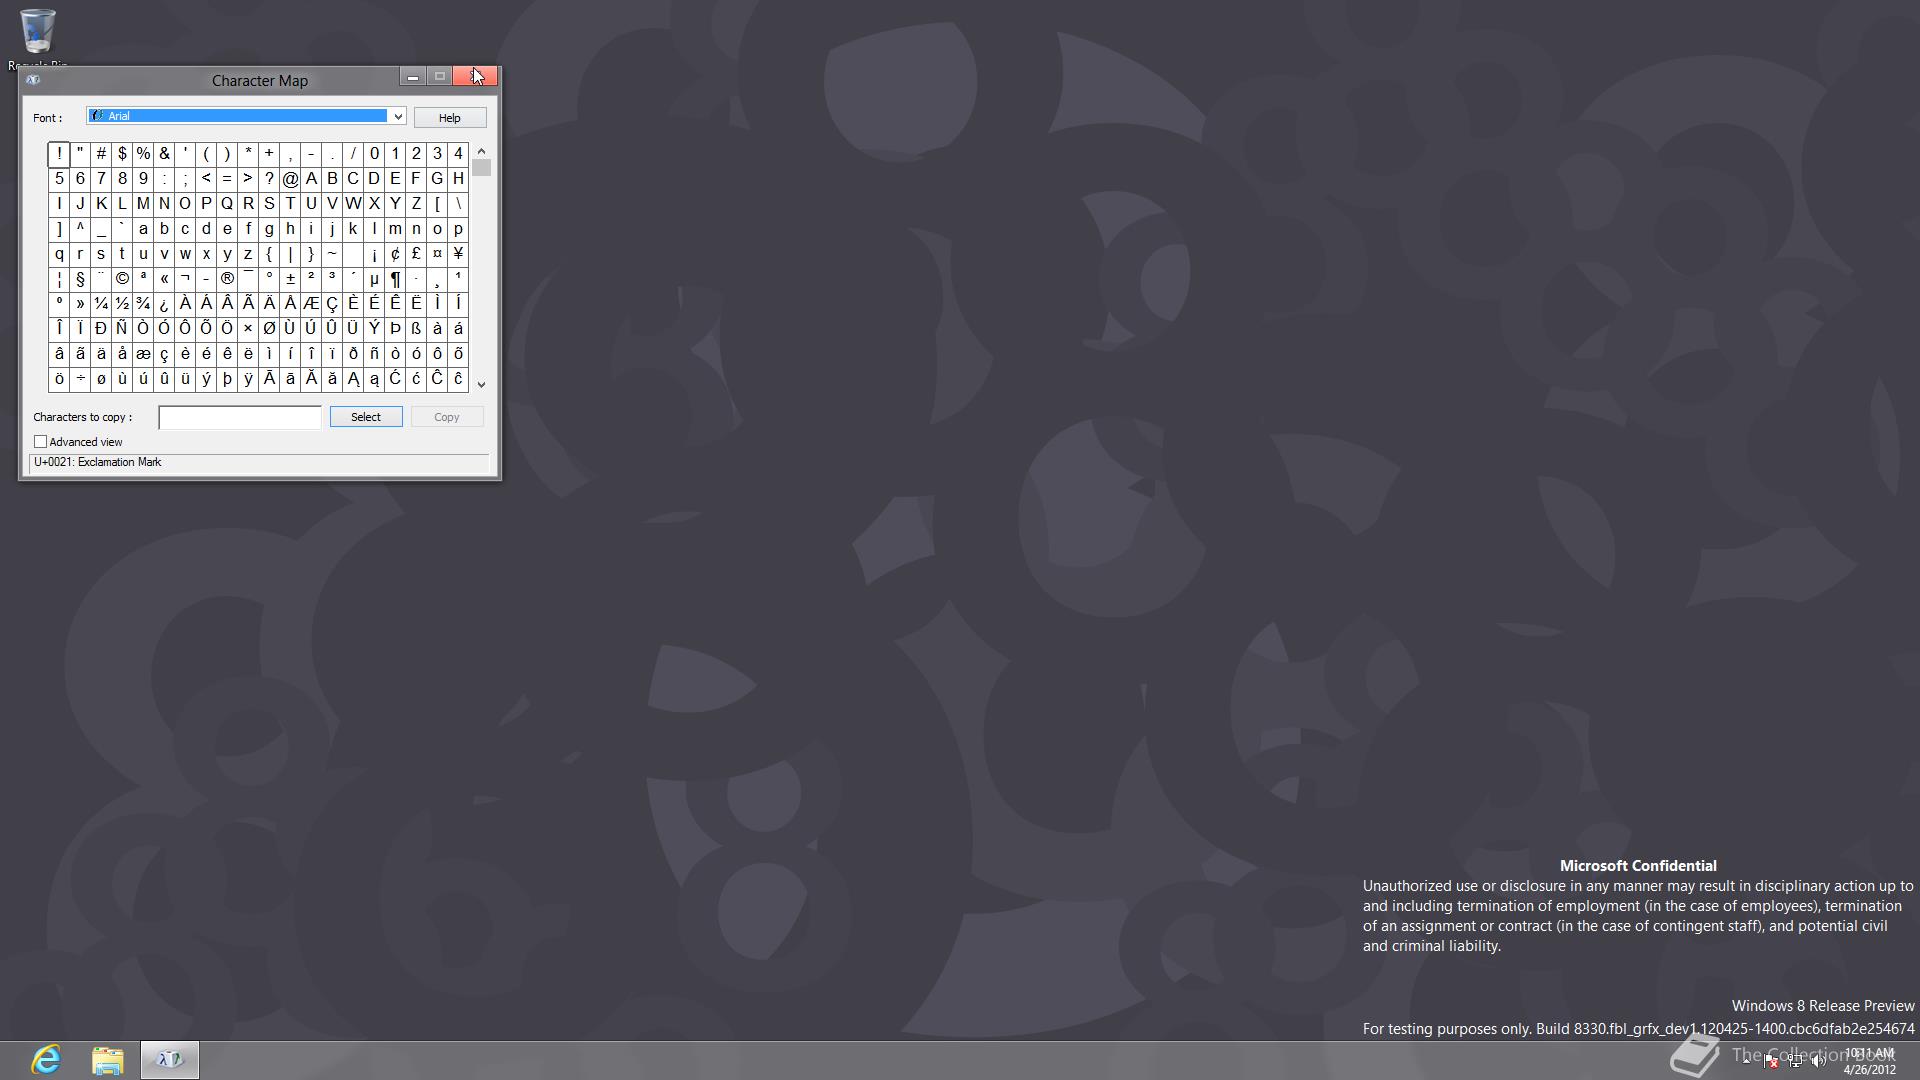Choose the one-half ½ fraction cell

pos(122,304)
